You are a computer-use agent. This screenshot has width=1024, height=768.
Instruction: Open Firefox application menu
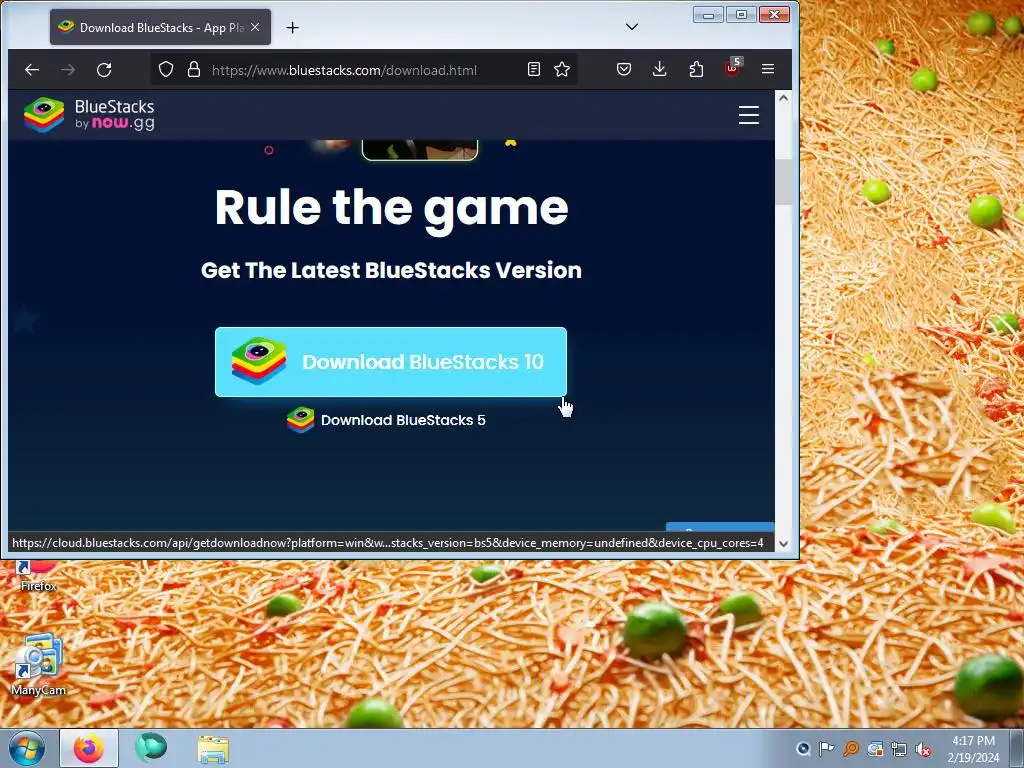point(768,69)
